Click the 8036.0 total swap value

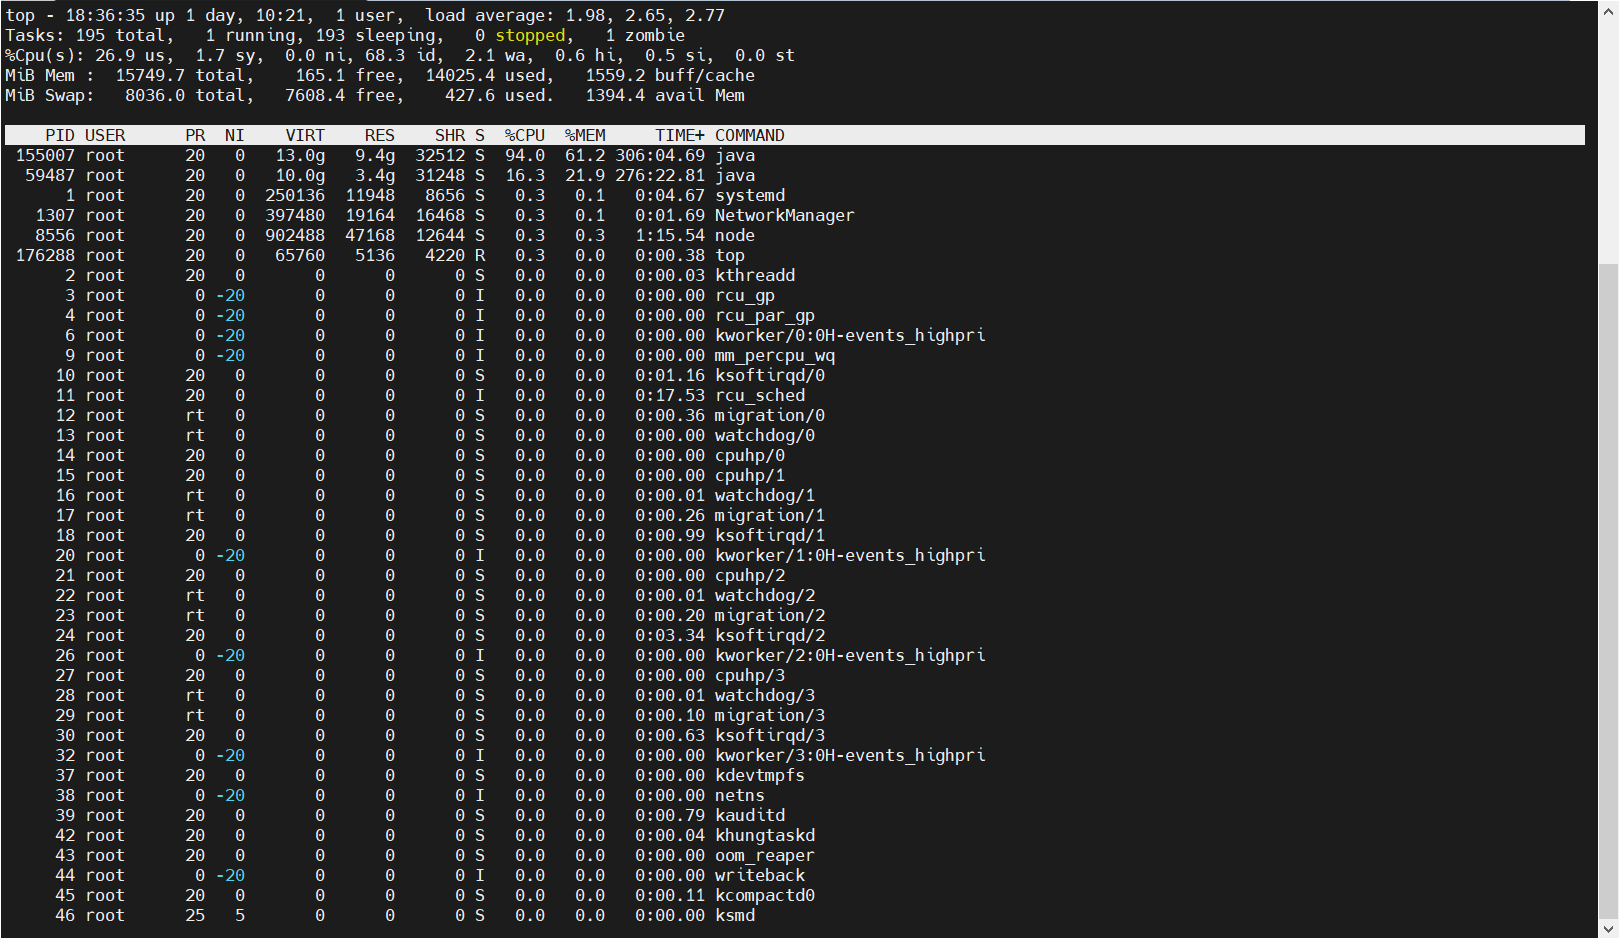coord(155,95)
